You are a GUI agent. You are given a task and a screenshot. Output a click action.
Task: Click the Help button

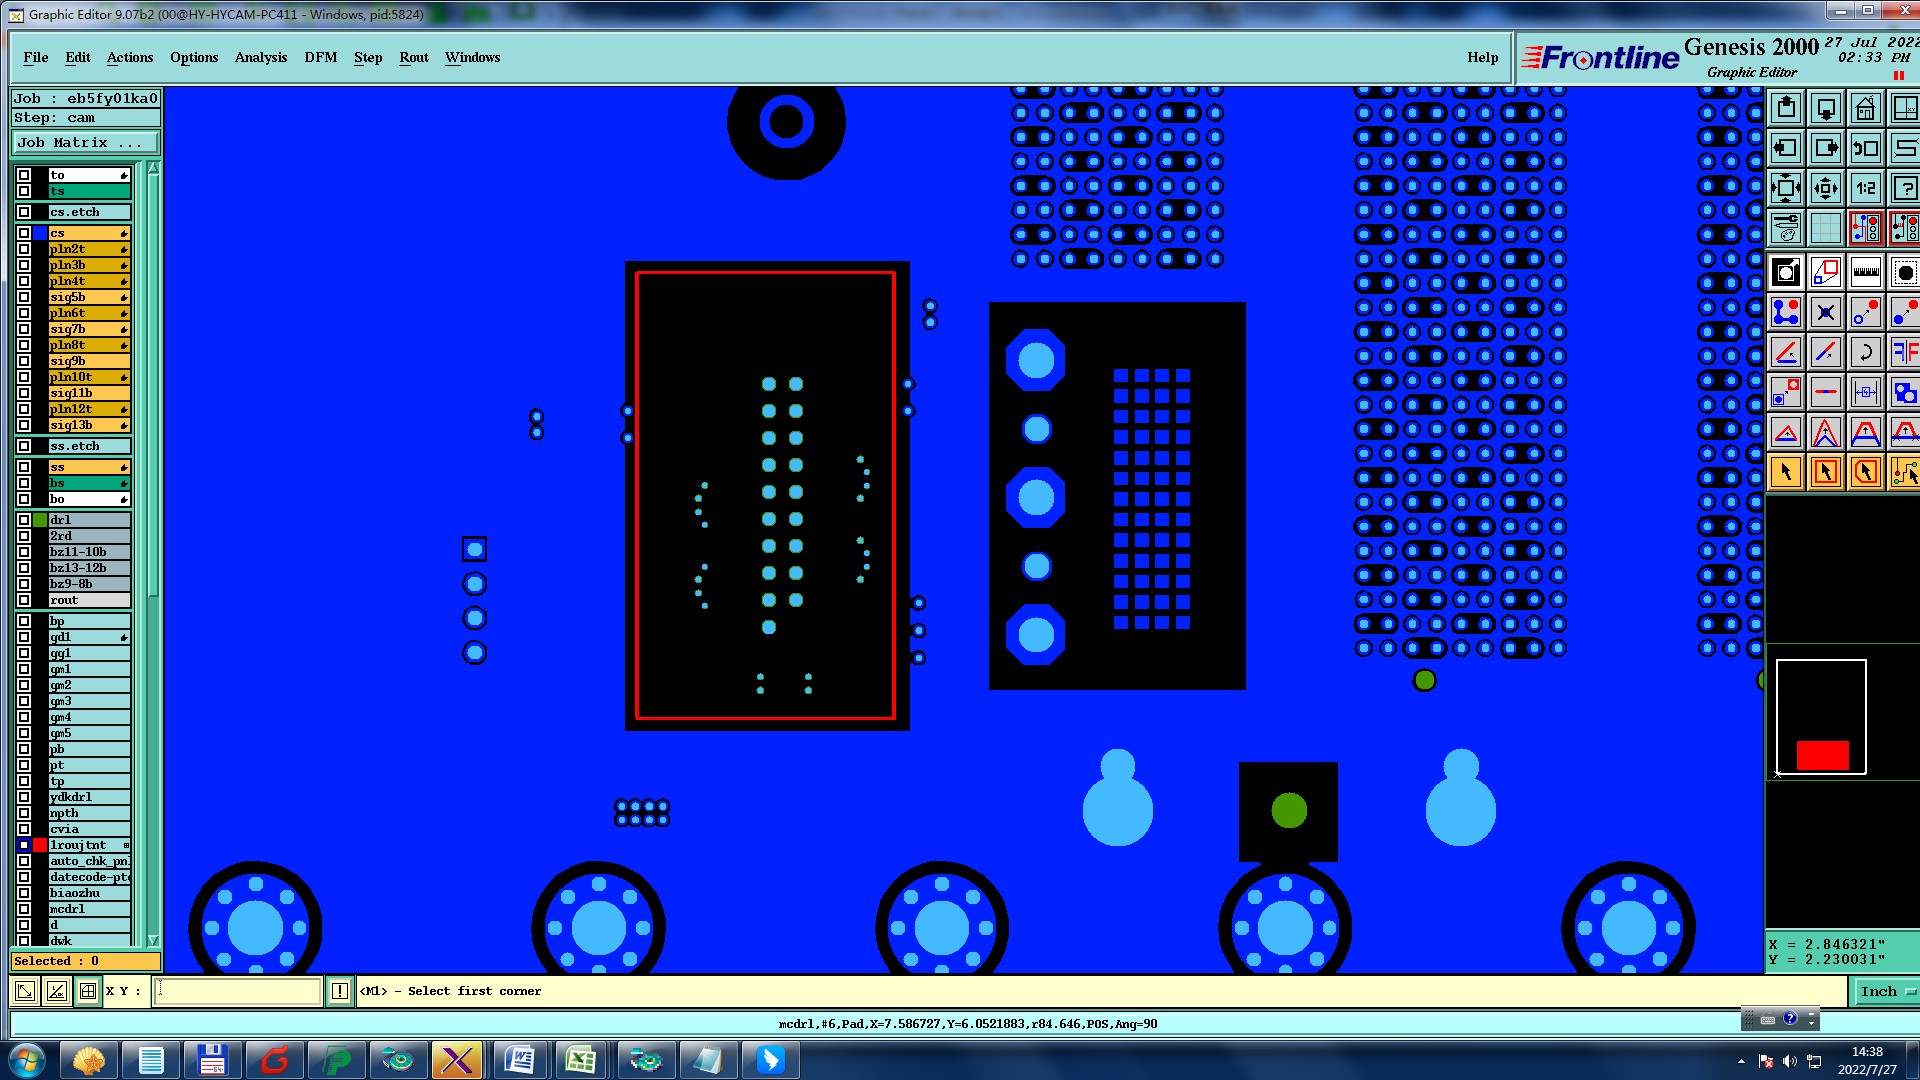[x=1482, y=57]
